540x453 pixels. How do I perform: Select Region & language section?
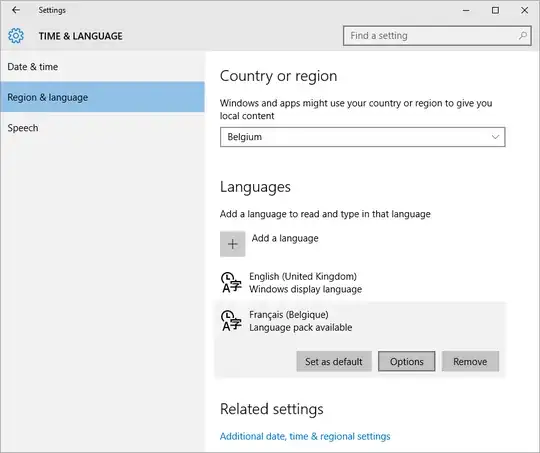tap(102, 97)
